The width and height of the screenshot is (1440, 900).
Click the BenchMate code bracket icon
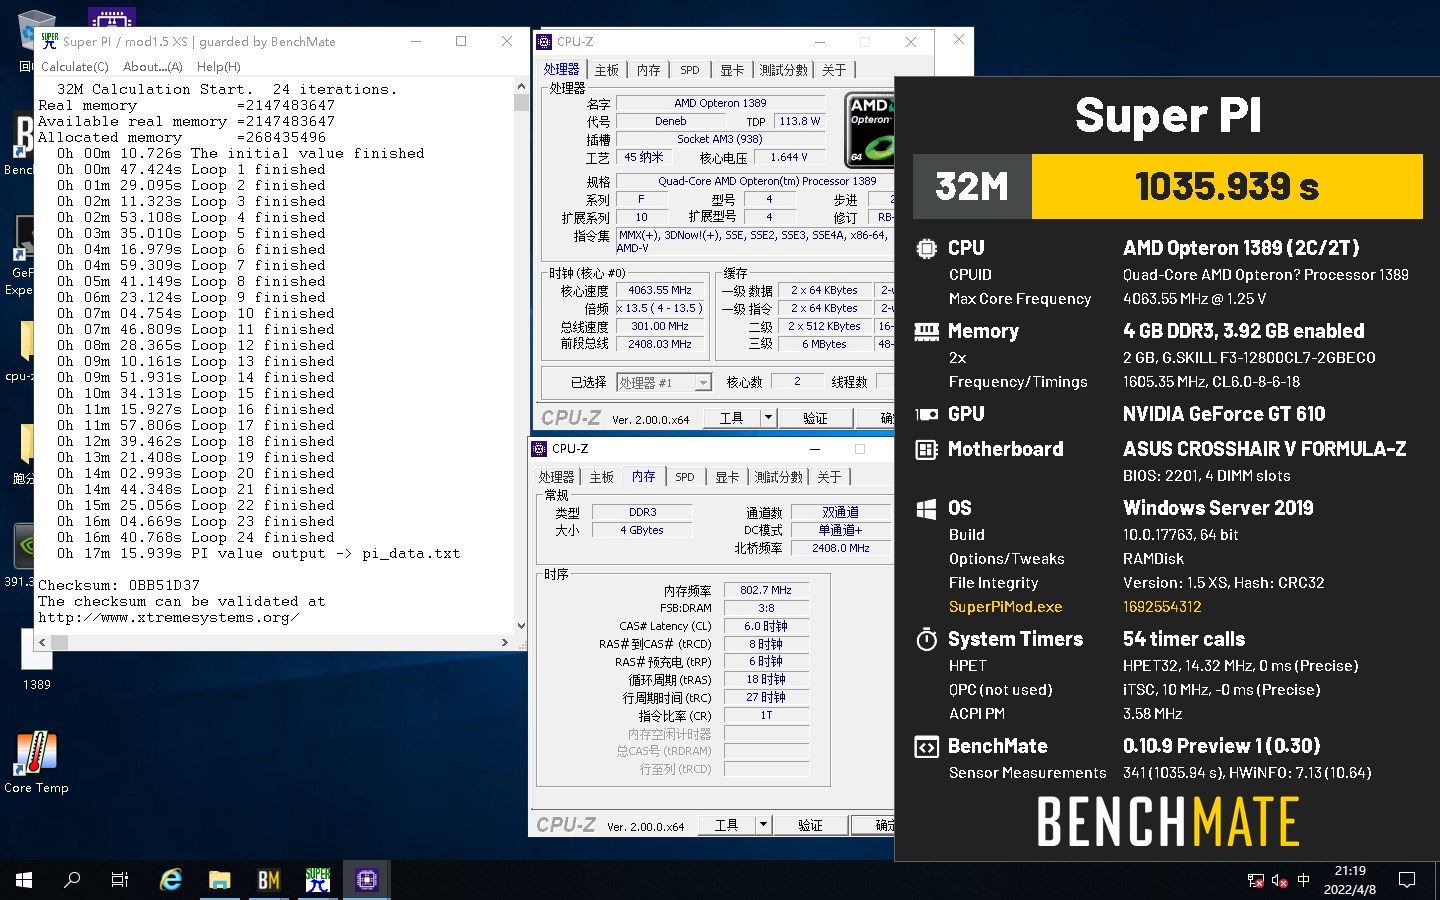[x=926, y=746]
